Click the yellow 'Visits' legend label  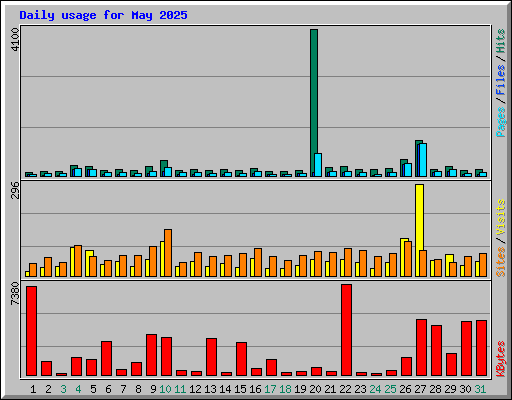(501, 218)
